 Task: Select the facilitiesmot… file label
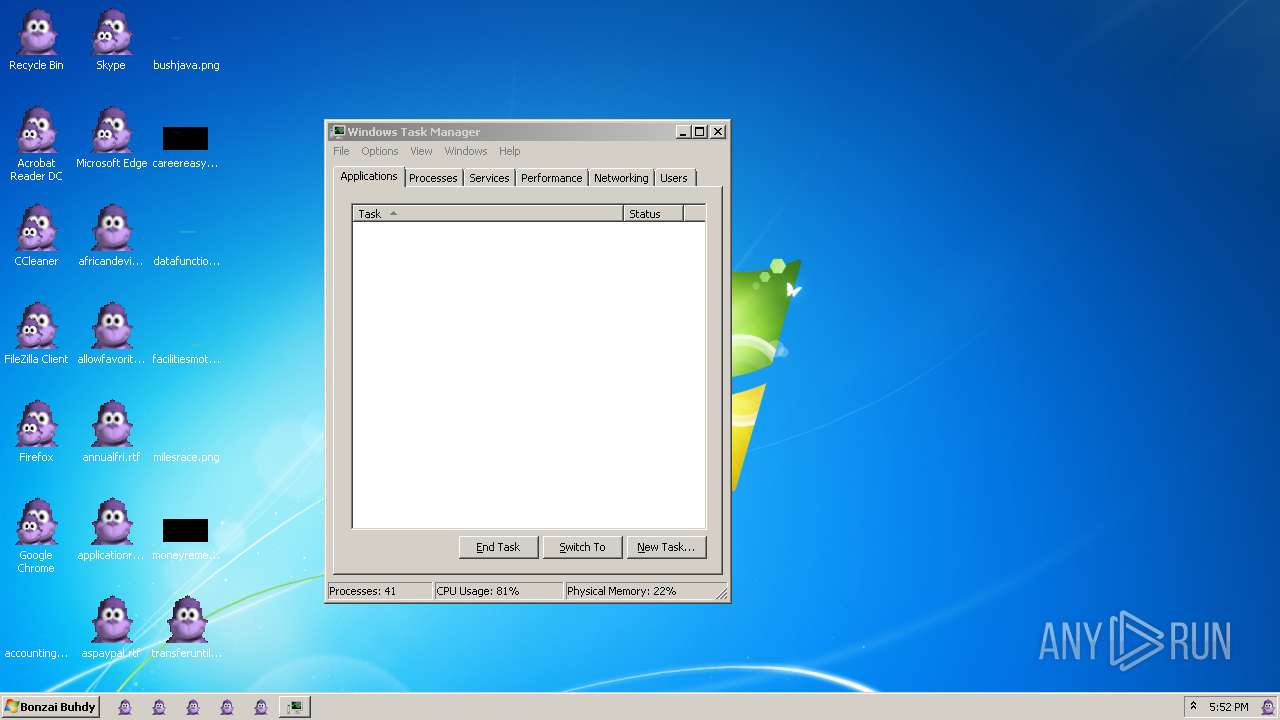[x=186, y=359]
